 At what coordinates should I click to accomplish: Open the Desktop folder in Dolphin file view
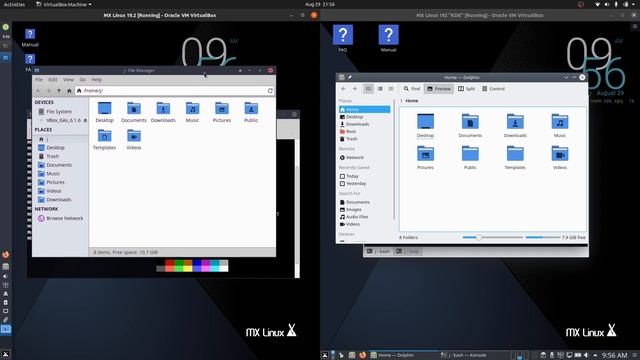pyautogui.click(x=425, y=125)
